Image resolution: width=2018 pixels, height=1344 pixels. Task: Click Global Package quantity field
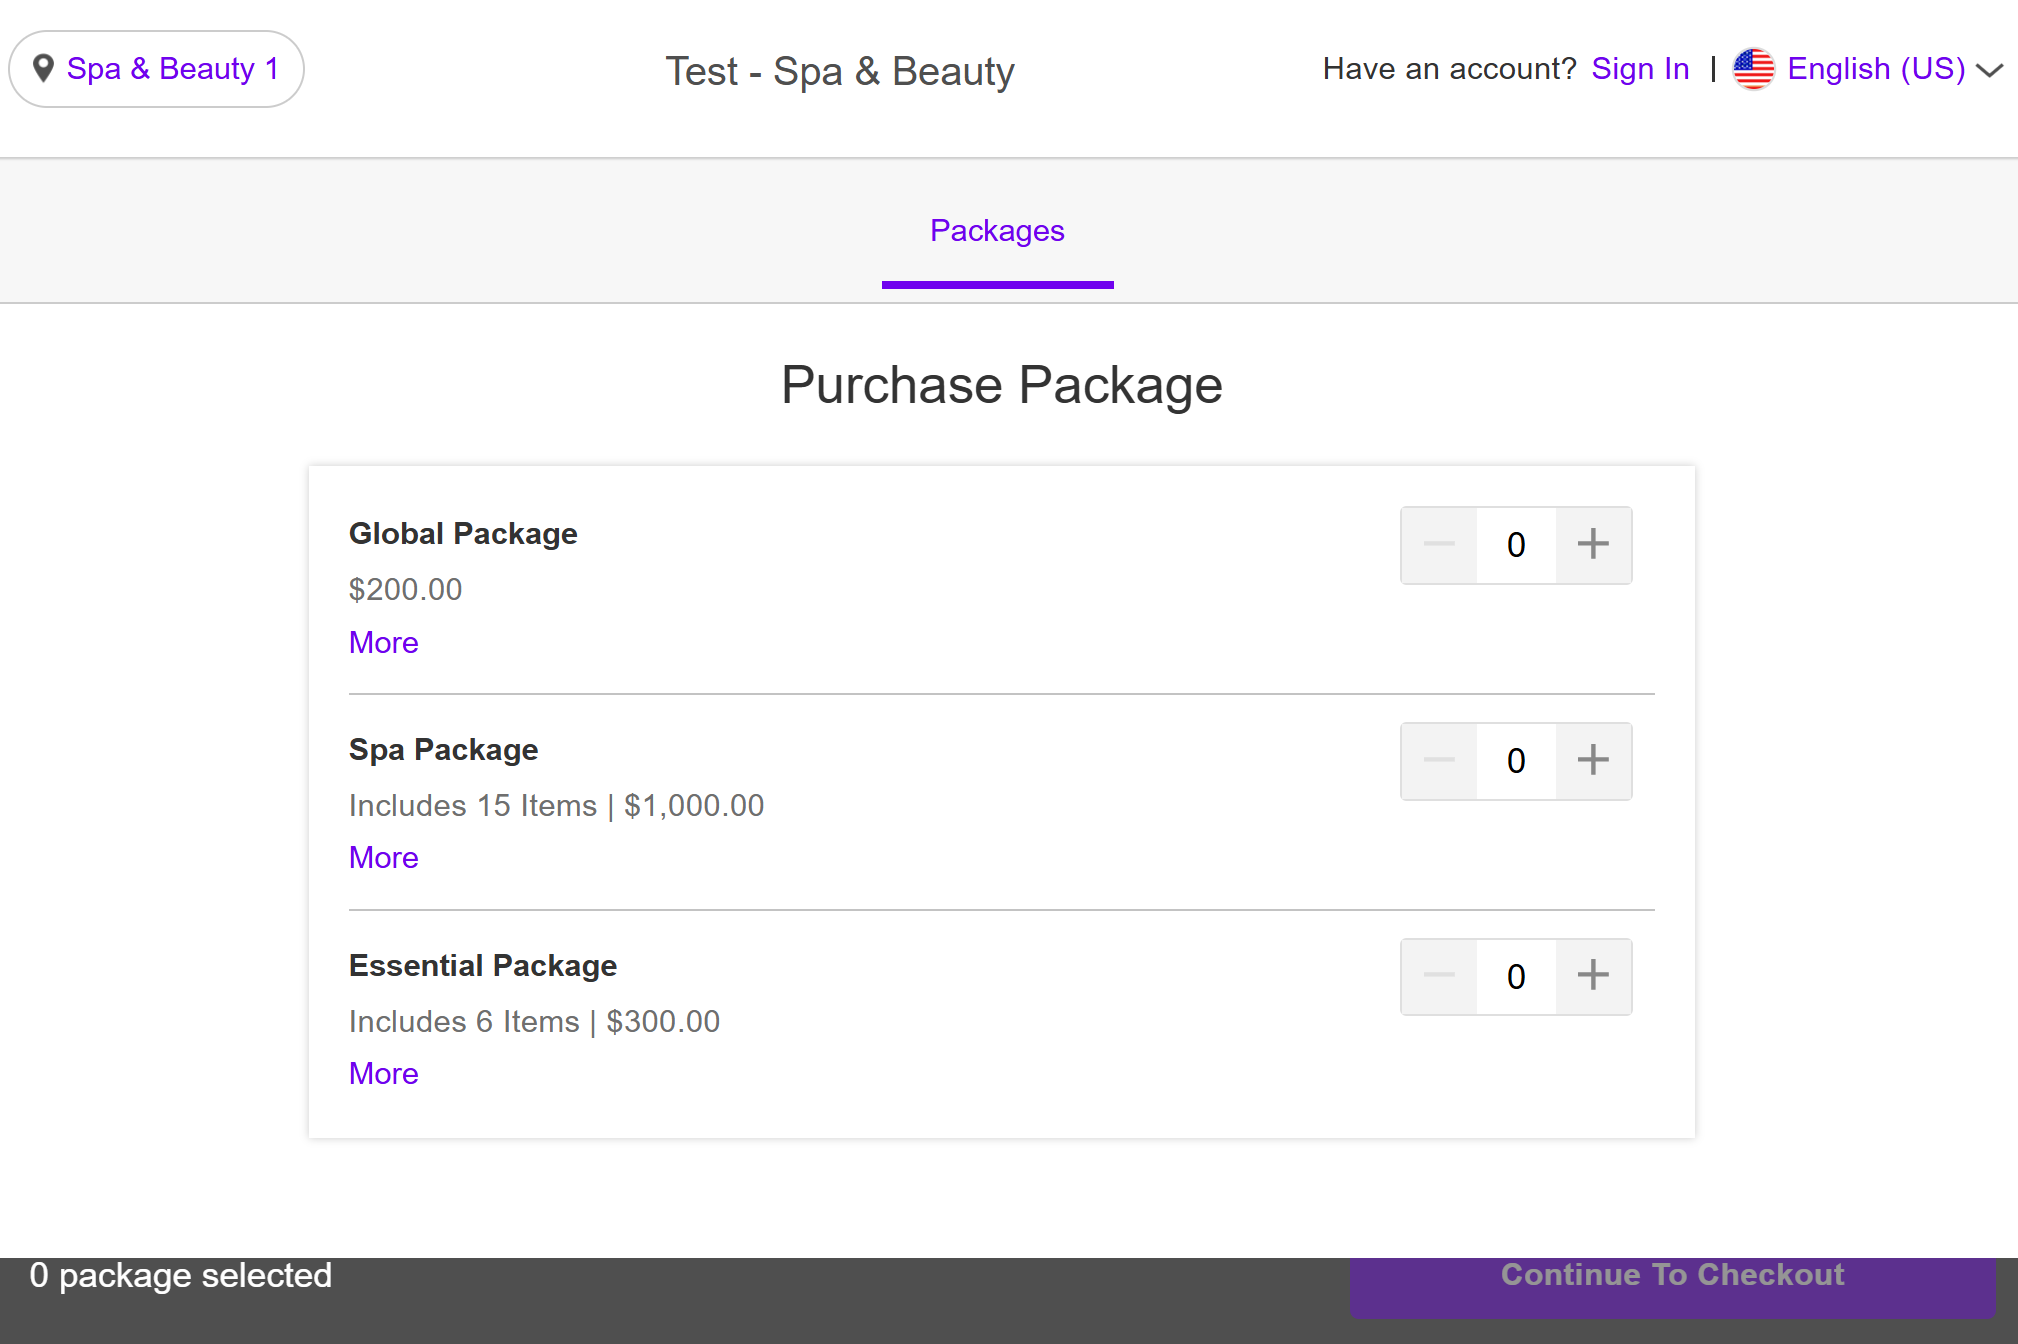click(x=1516, y=545)
